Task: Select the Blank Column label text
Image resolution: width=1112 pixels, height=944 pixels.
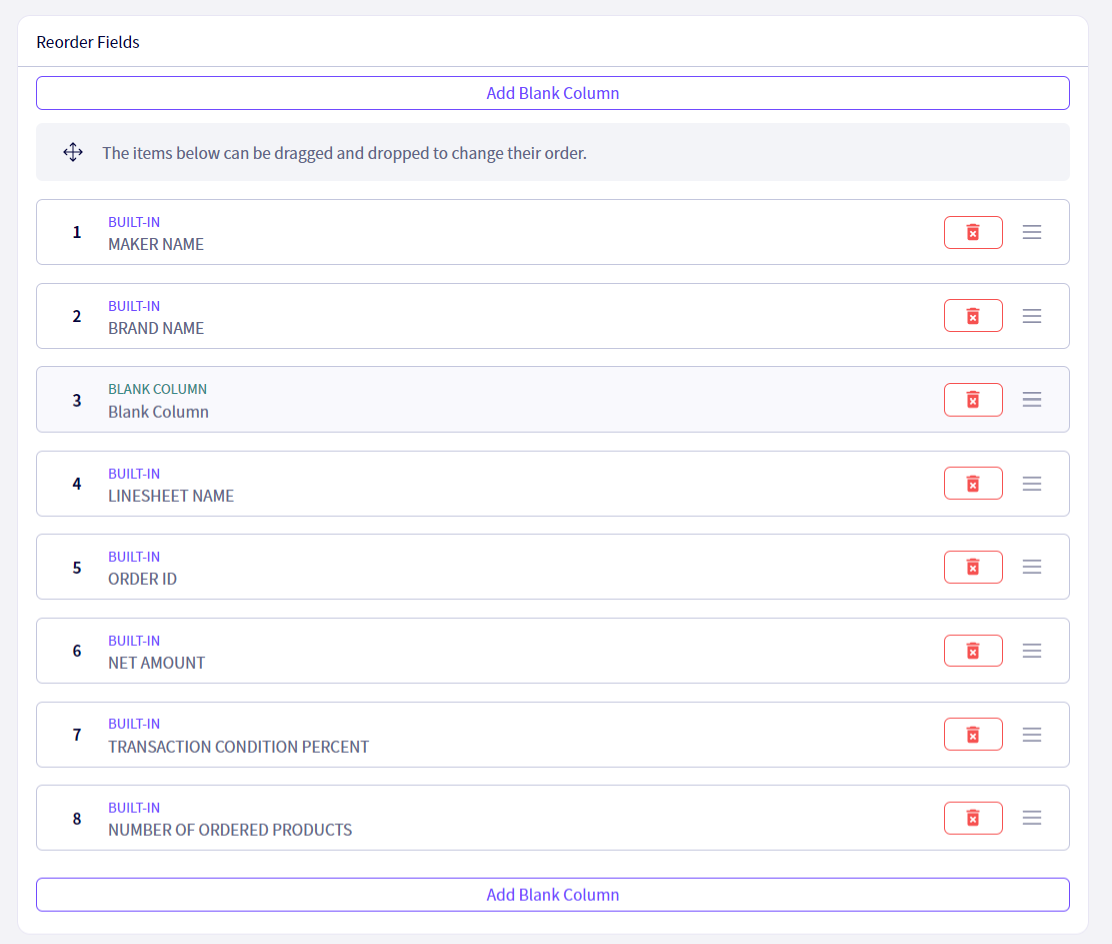Action: 158,412
